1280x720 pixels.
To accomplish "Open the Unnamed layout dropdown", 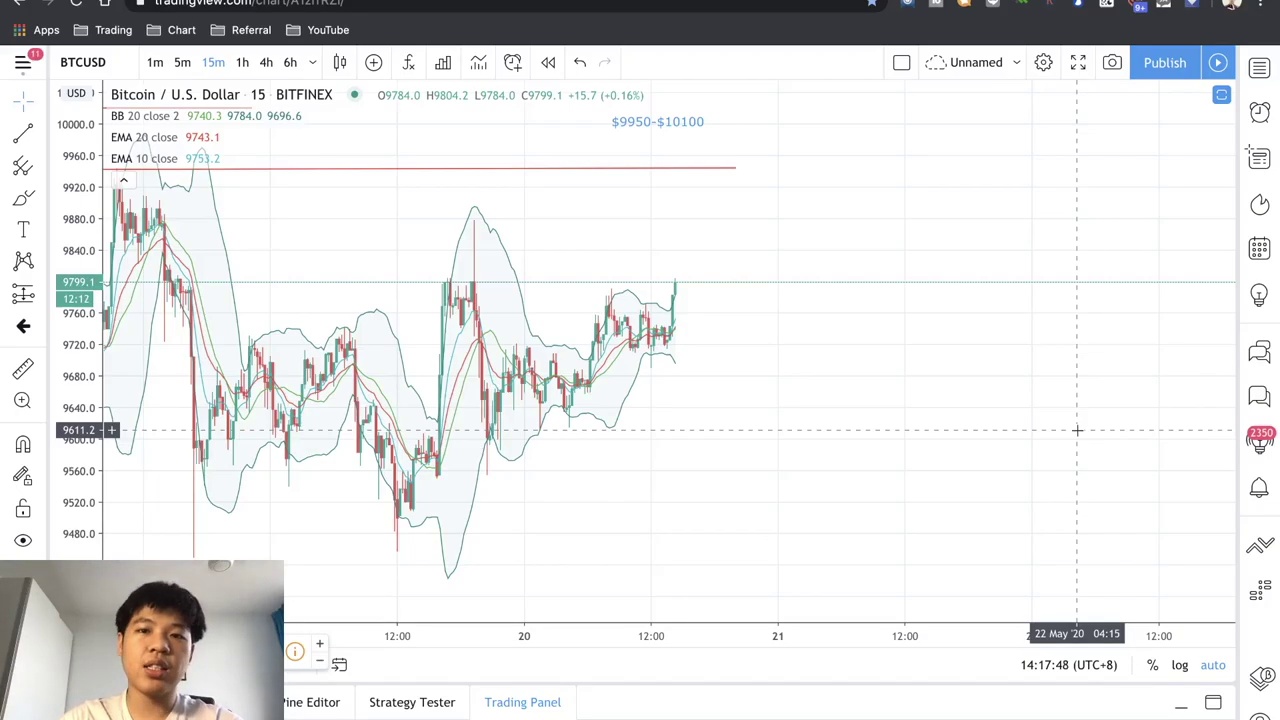I will 974,63.
